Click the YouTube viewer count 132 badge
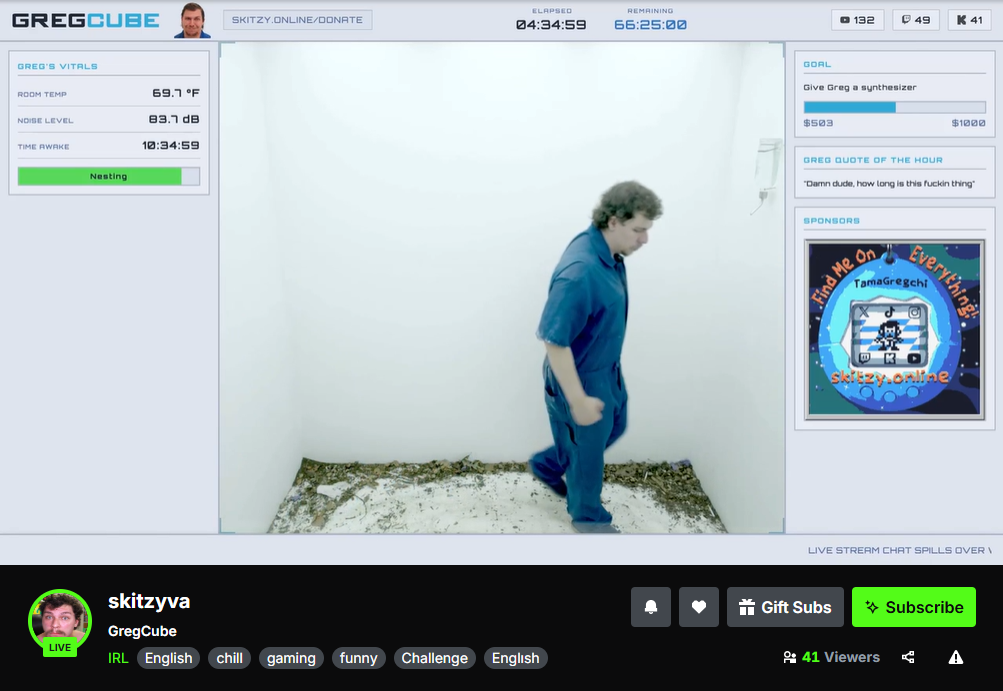The width and height of the screenshot is (1003, 691). pyautogui.click(x=857, y=20)
